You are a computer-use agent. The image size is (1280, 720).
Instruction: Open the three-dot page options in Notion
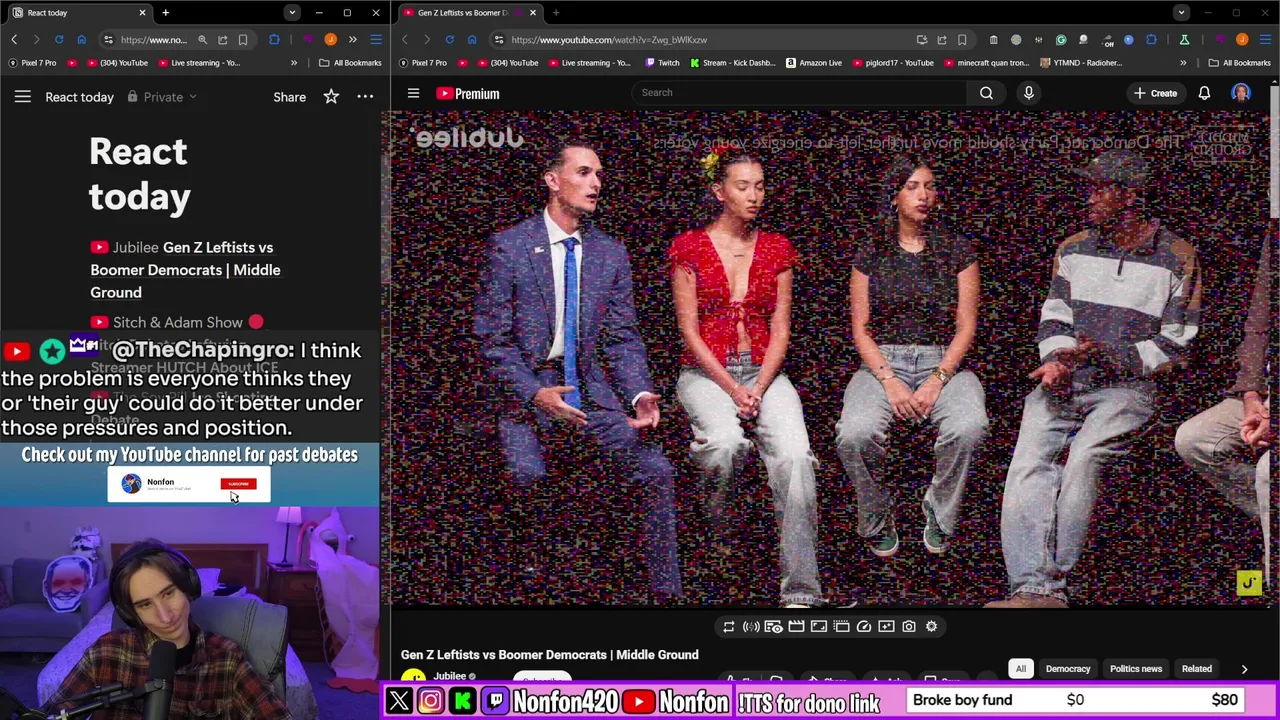click(365, 97)
